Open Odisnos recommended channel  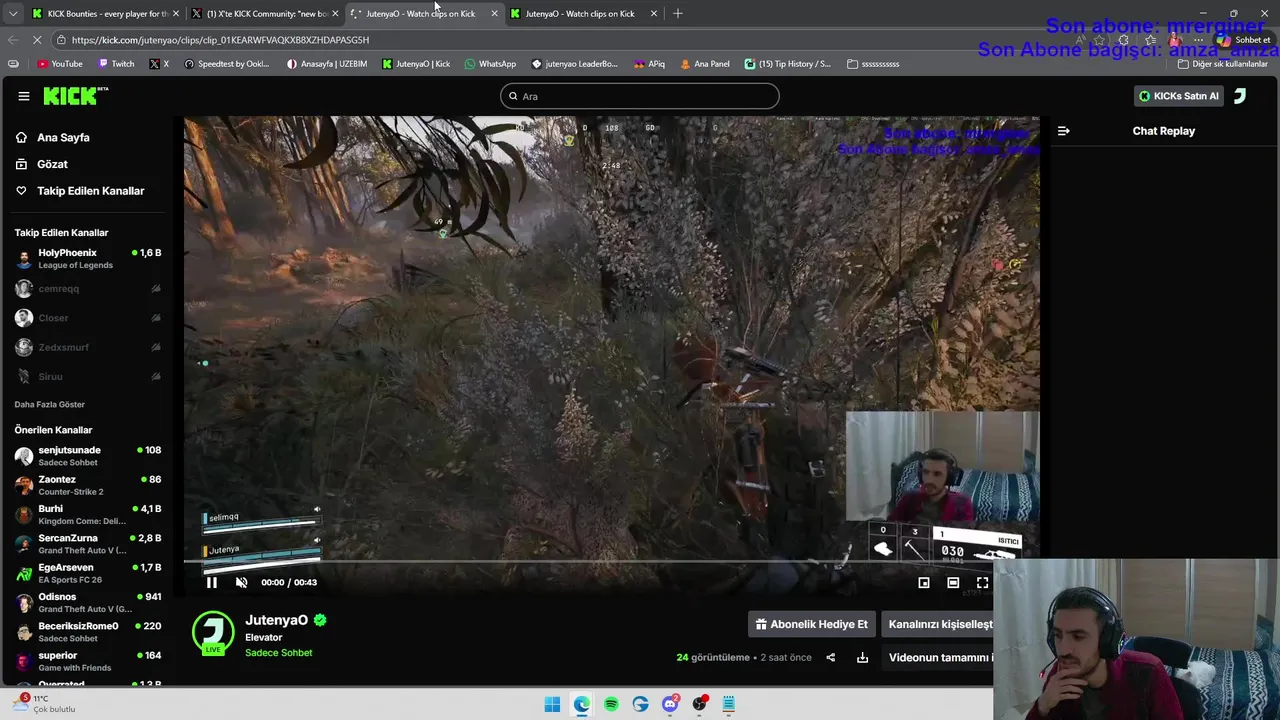[x=88, y=602]
